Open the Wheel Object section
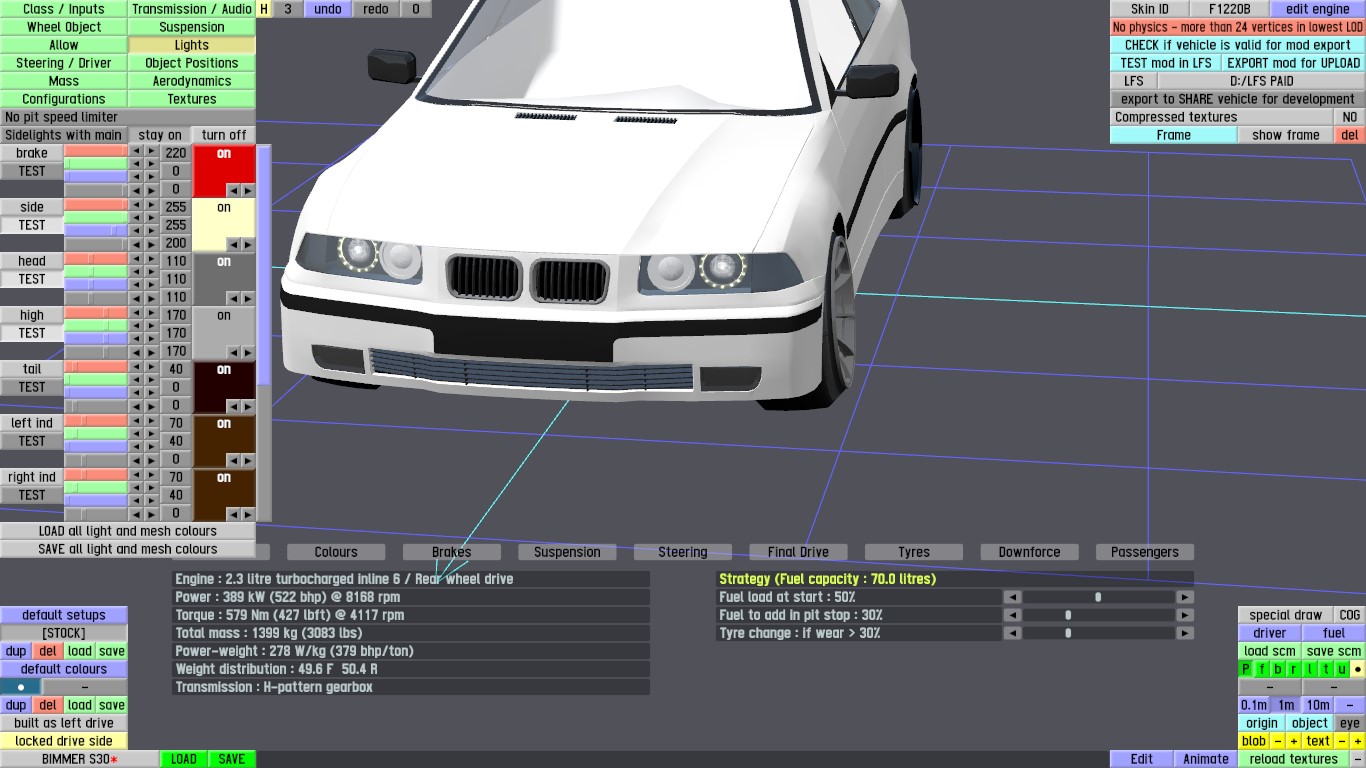1366x768 pixels. click(64, 27)
